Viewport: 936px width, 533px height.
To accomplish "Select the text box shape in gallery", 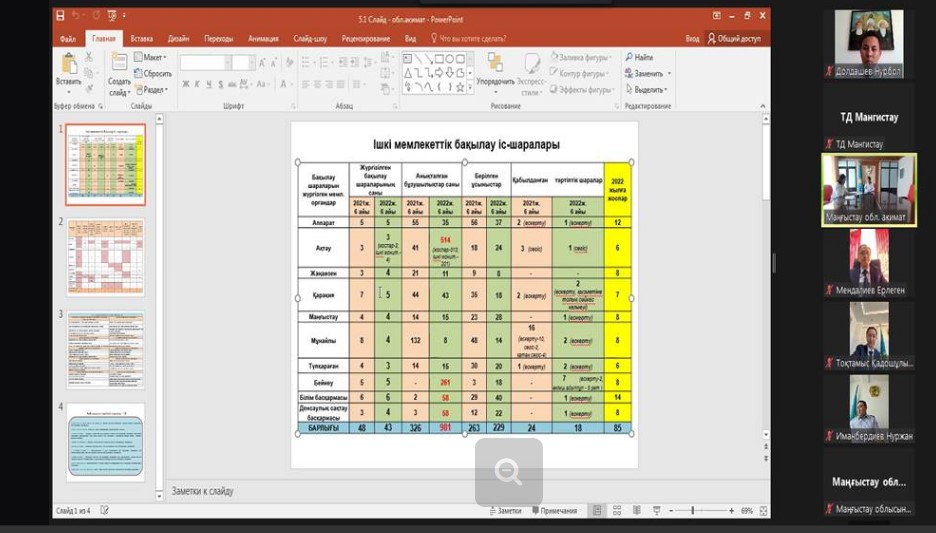I will 408,59.
